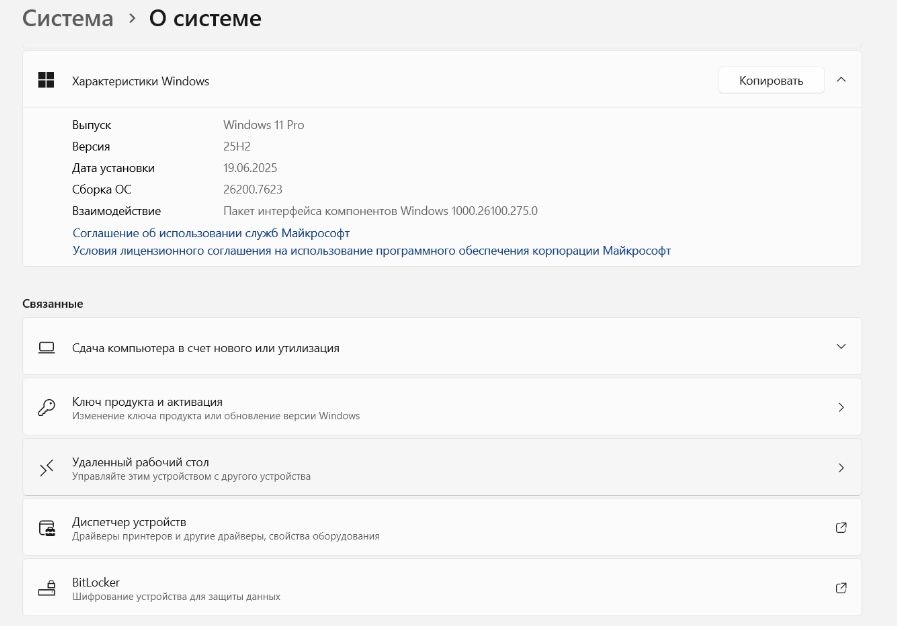Screen dimensions: 897x626
Task: Click the Windows logo icon beside Характеристики Windows
Action: [x=46, y=80]
